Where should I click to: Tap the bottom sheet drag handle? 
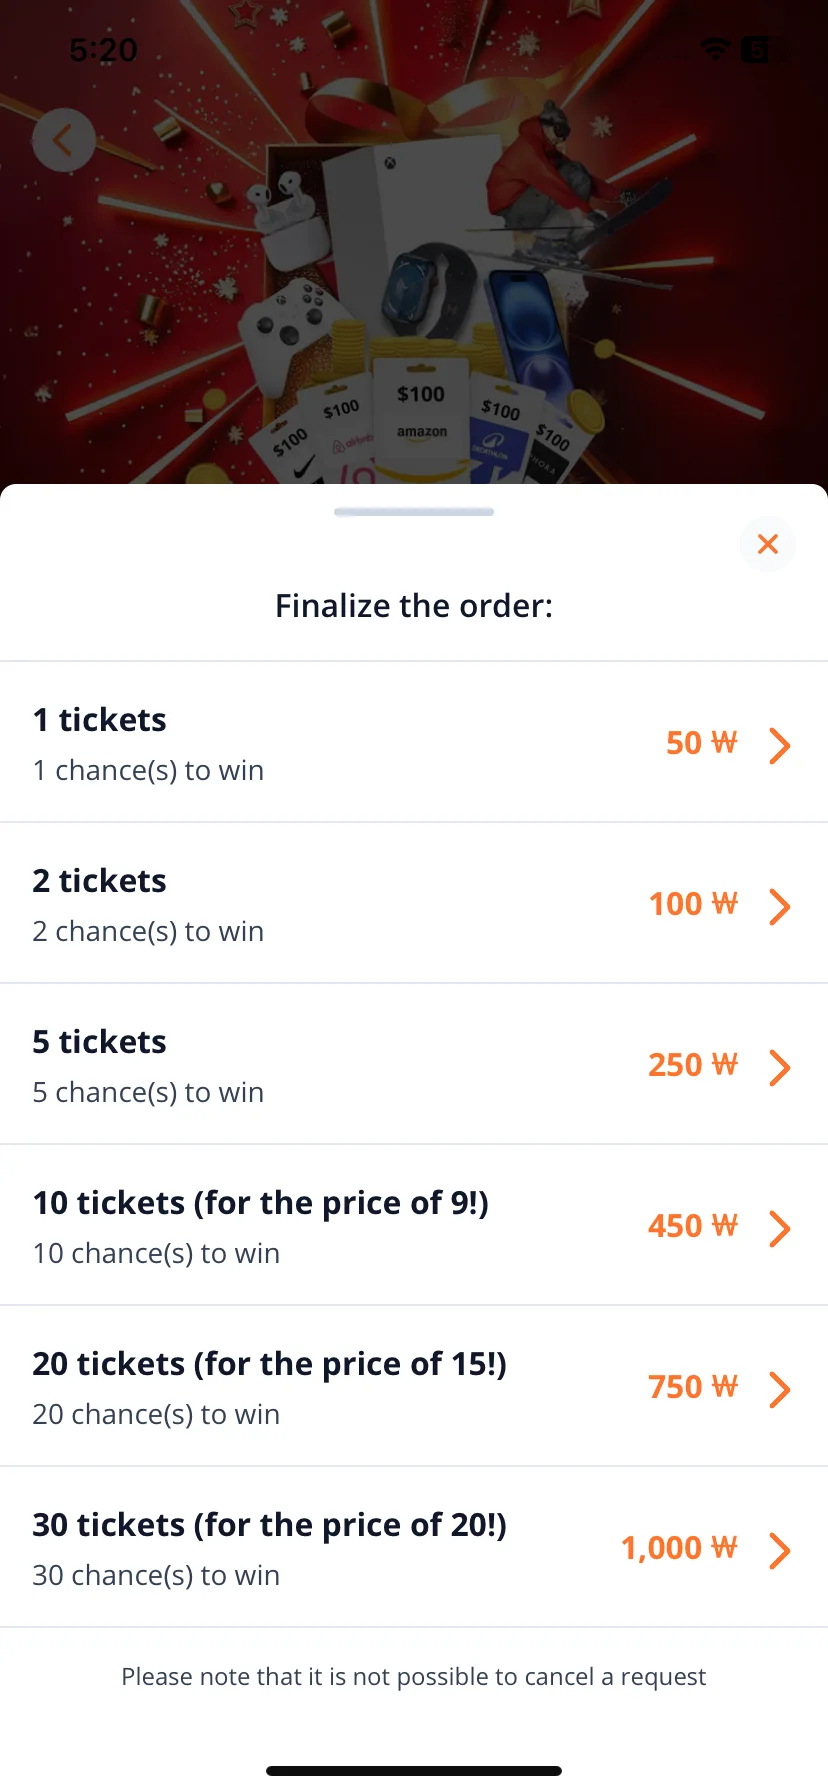[414, 512]
